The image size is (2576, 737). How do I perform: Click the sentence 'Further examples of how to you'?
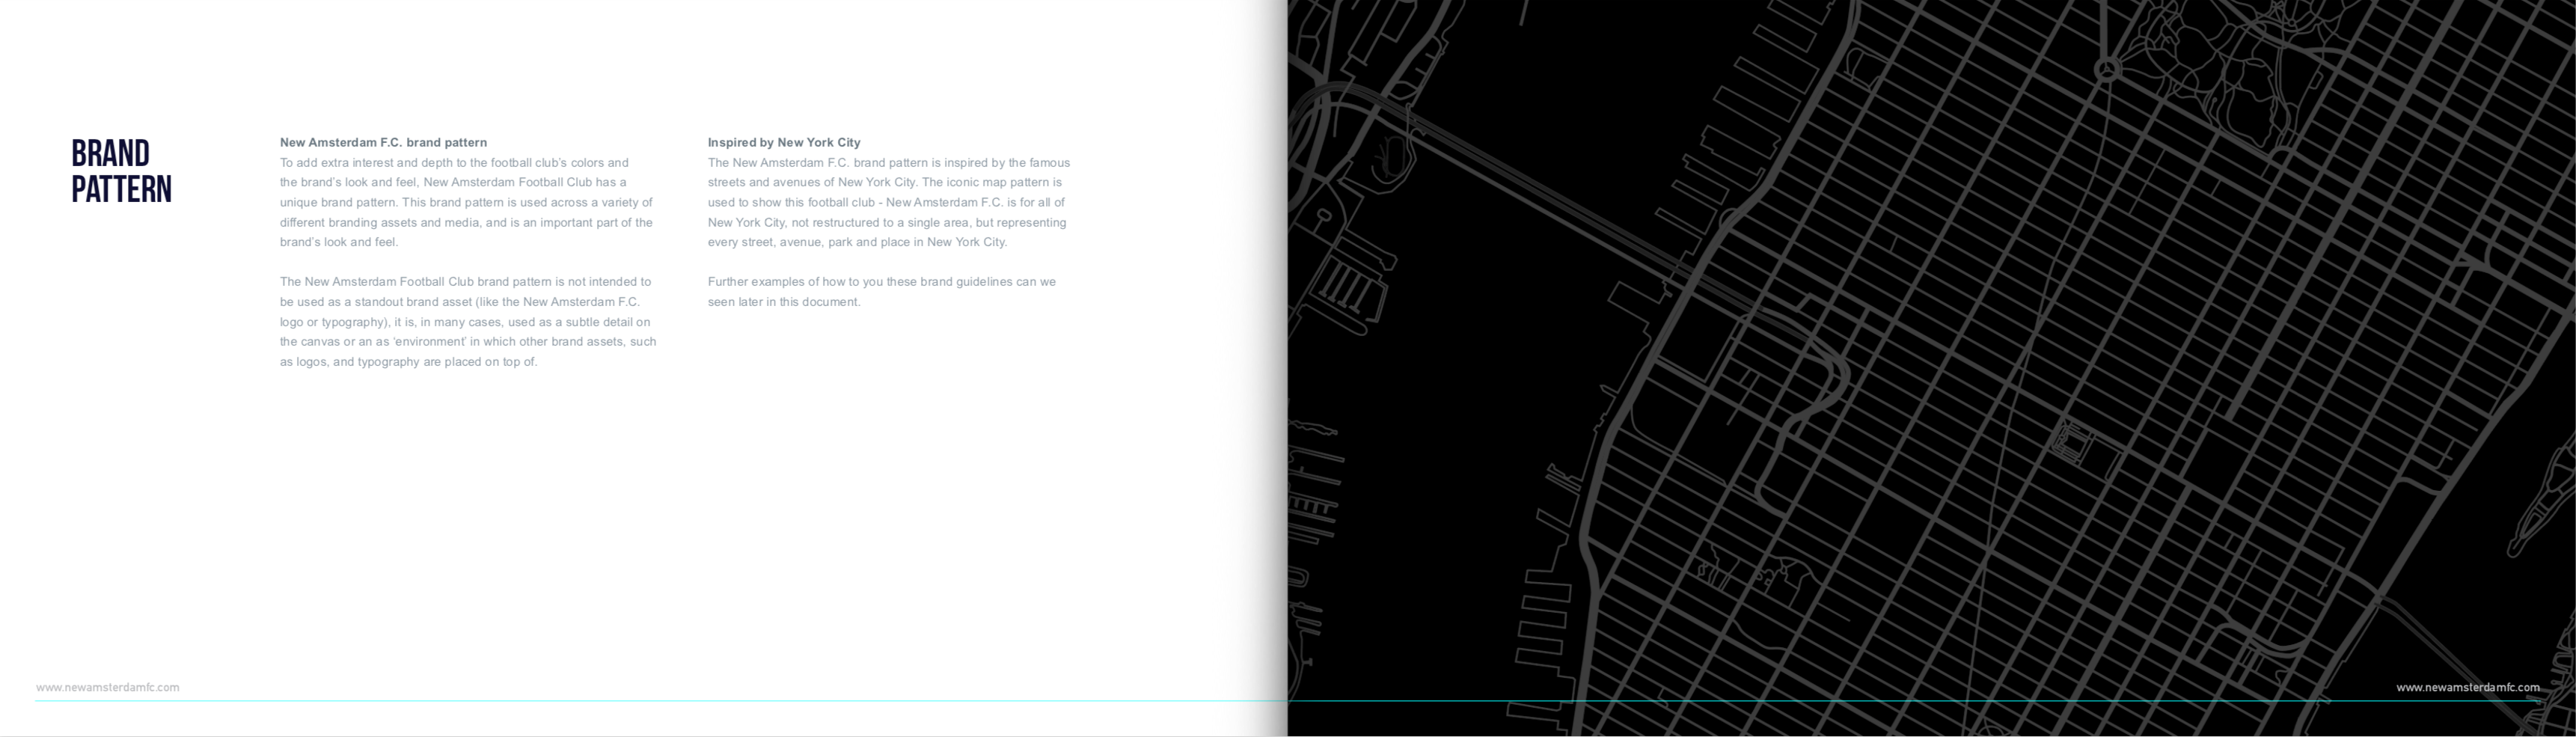click(882, 291)
